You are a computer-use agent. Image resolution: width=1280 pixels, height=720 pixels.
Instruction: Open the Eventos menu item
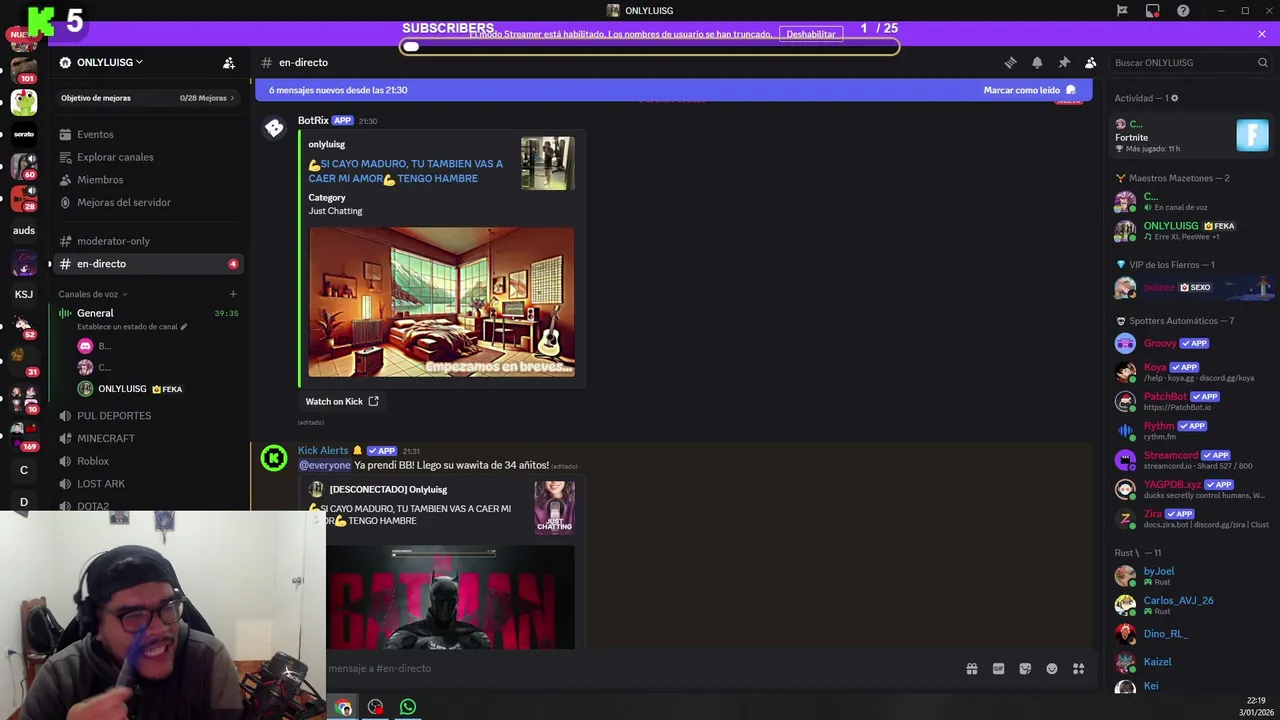tap(146, 134)
